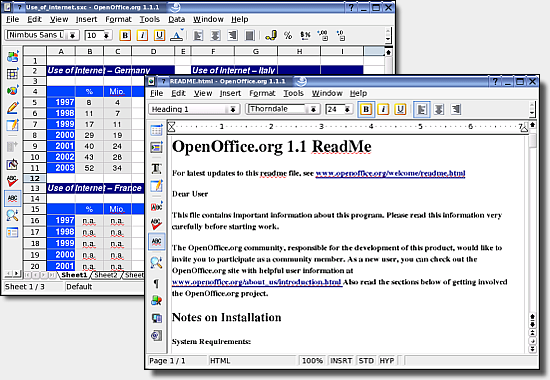This screenshot has width=550, height=380.
Task: Apply currency number format in spreadsheet
Action: (x=271, y=35)
